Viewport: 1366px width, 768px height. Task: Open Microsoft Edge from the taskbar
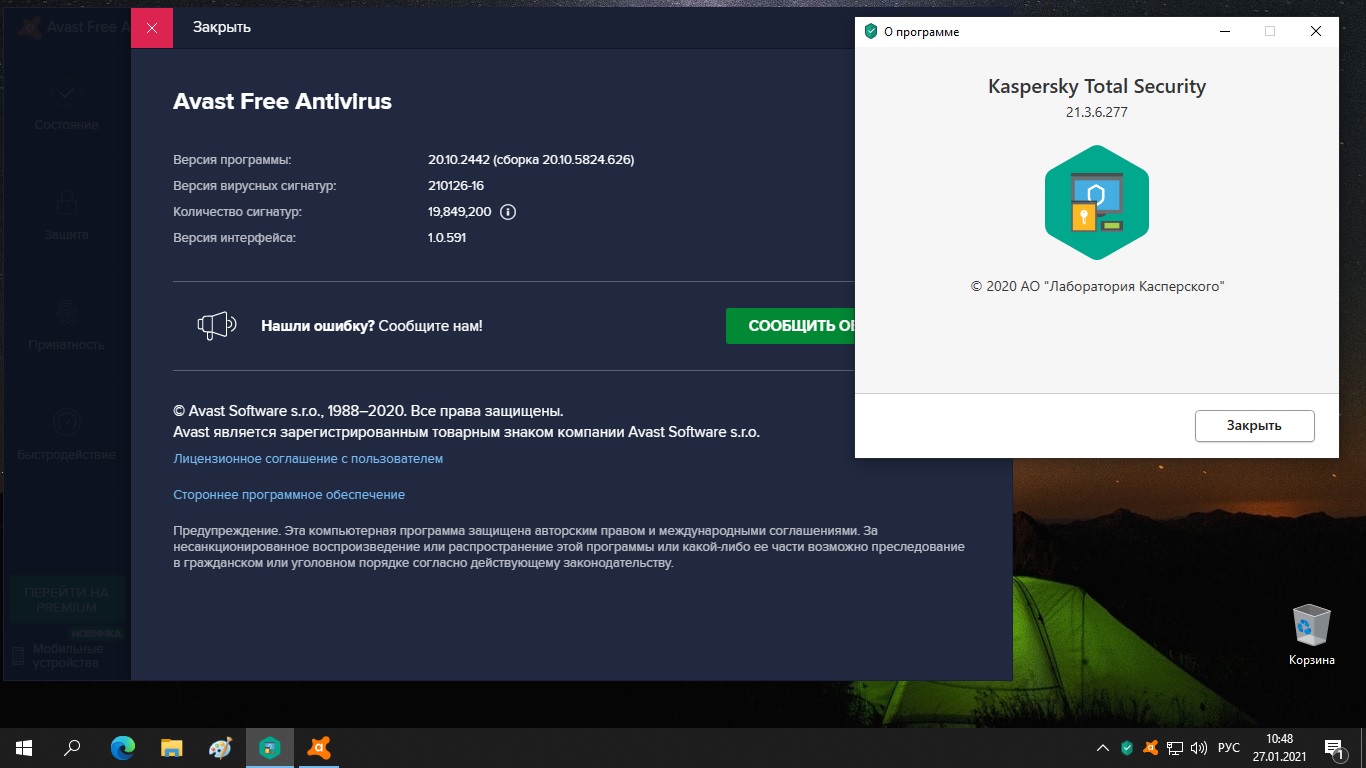click(x=122, y=747)
